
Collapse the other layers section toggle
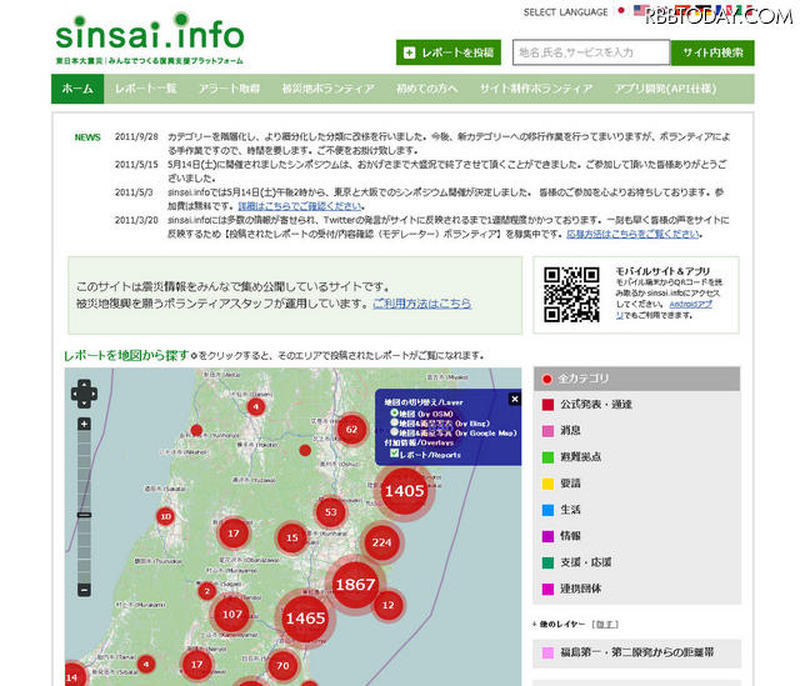click(x=598, y=624)
